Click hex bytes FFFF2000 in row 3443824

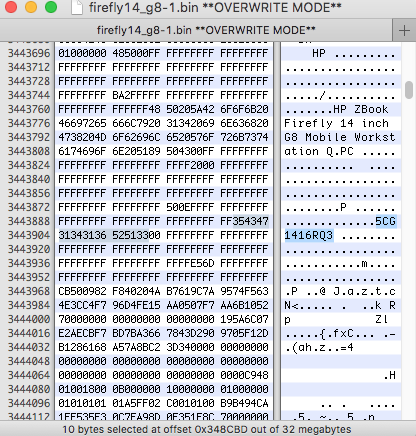click(190, 165)
